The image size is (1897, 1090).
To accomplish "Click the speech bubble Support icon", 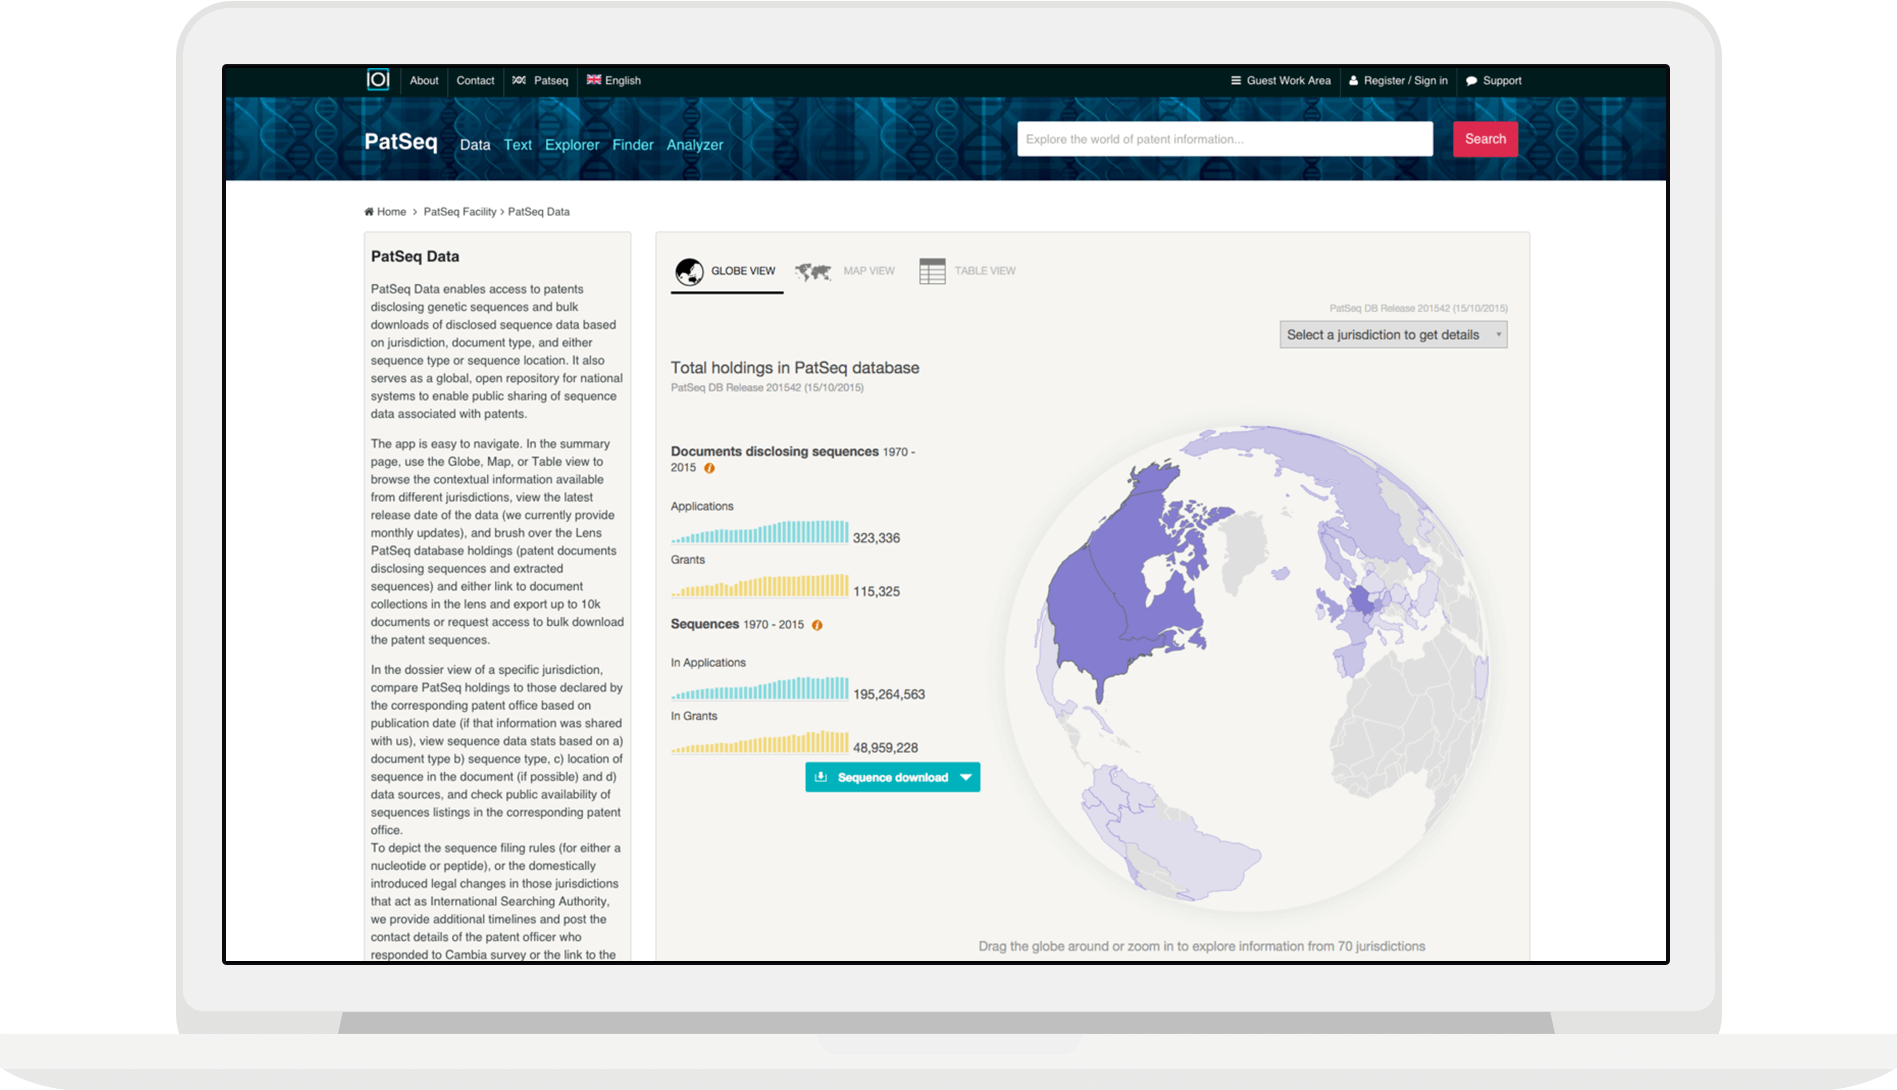I will point(1471,81).
